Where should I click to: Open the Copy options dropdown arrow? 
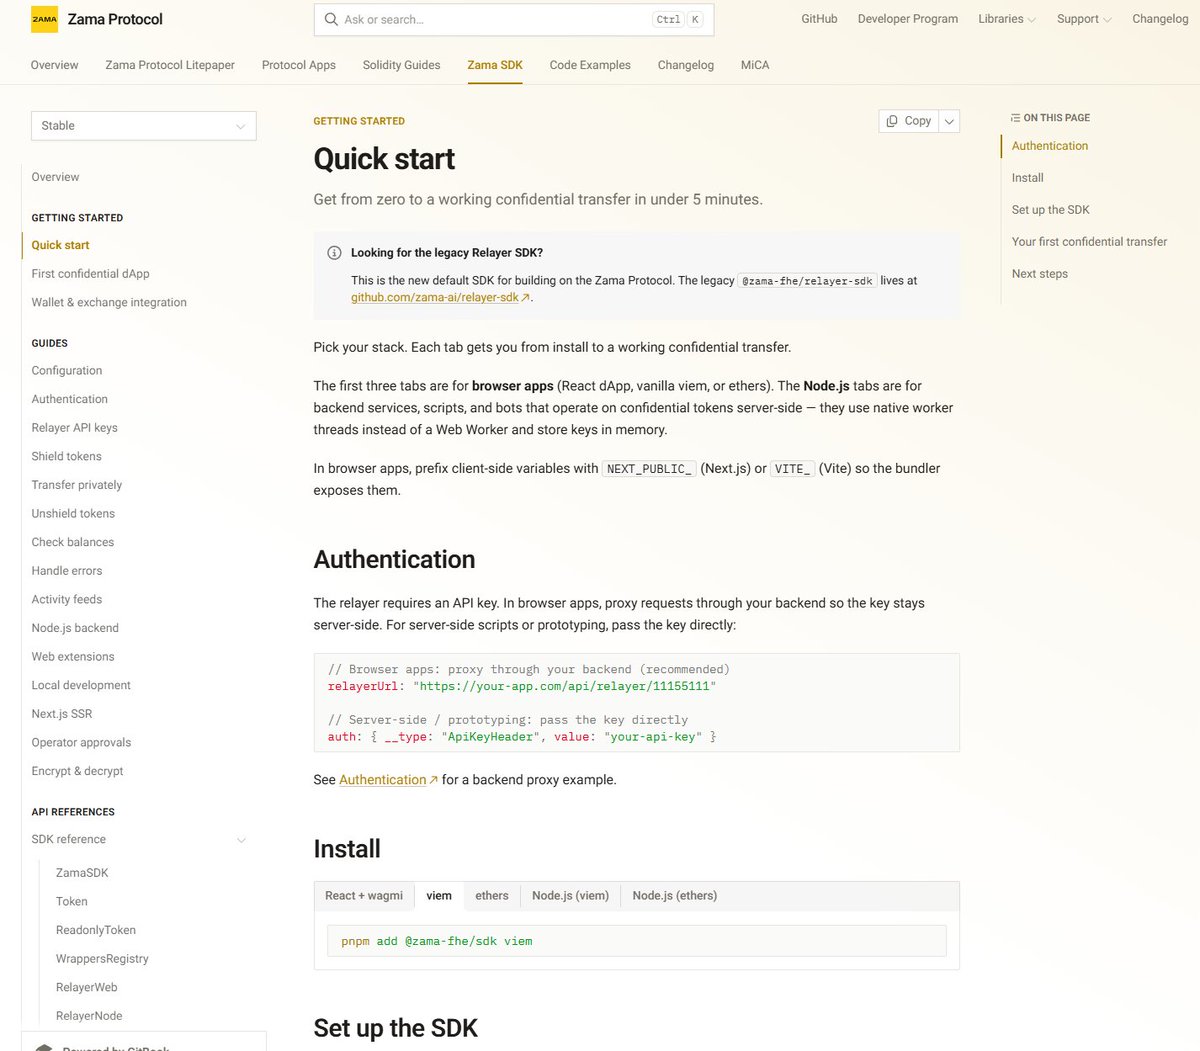coord(949,121)
